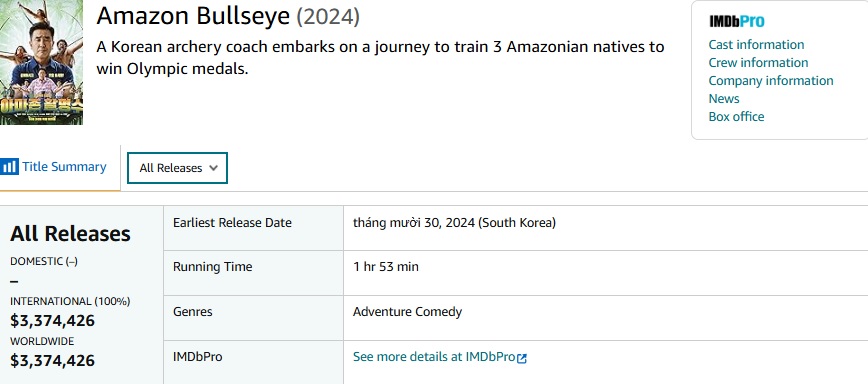Click the IMDbPro logo
The image size is (868, 384).
(737, 22)
